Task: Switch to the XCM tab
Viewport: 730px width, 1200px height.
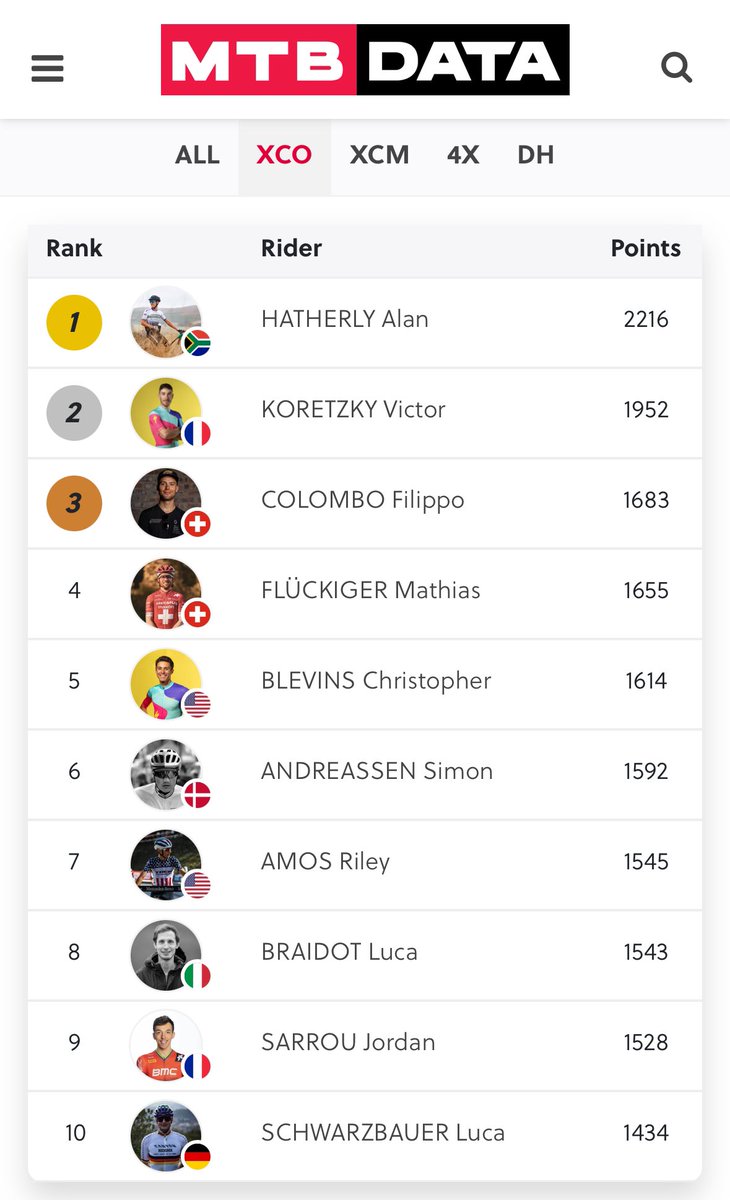Action: [x=379, y=155]
